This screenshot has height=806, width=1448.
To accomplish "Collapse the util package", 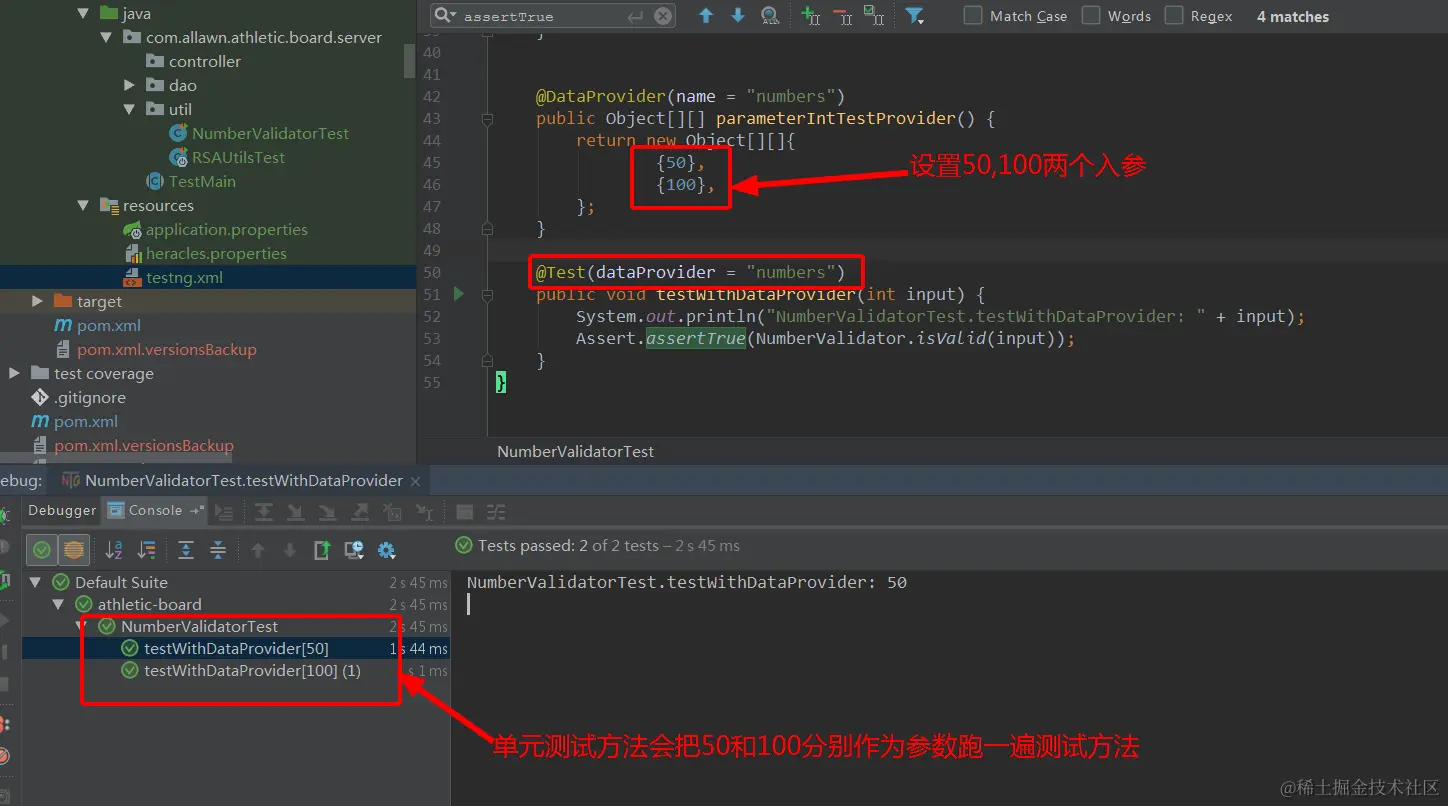I will click(129, 109).
